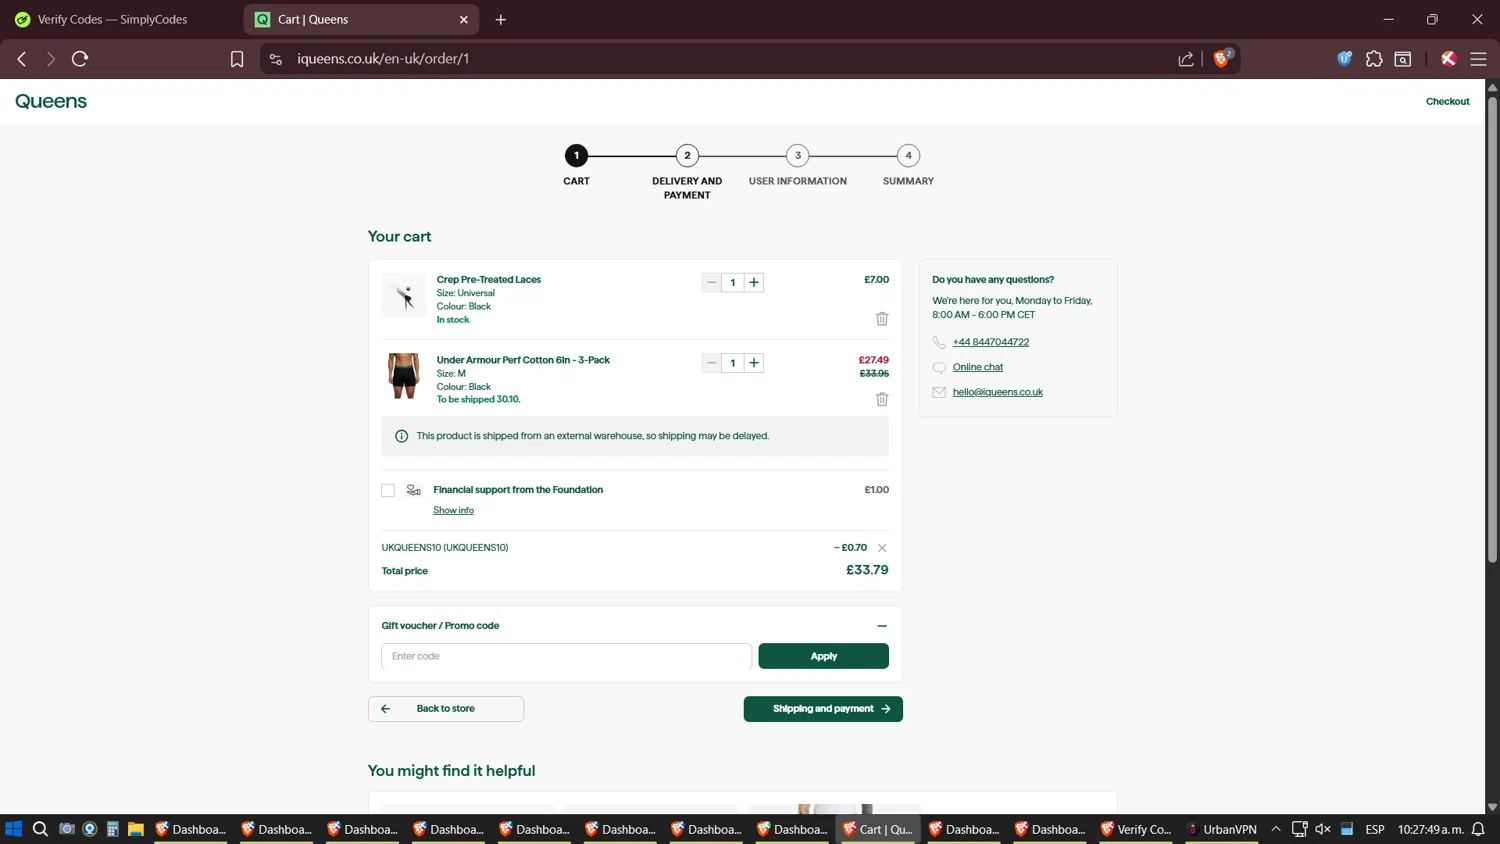
Task: Click quantity field for Crep Laces
Action: [733, 282]
